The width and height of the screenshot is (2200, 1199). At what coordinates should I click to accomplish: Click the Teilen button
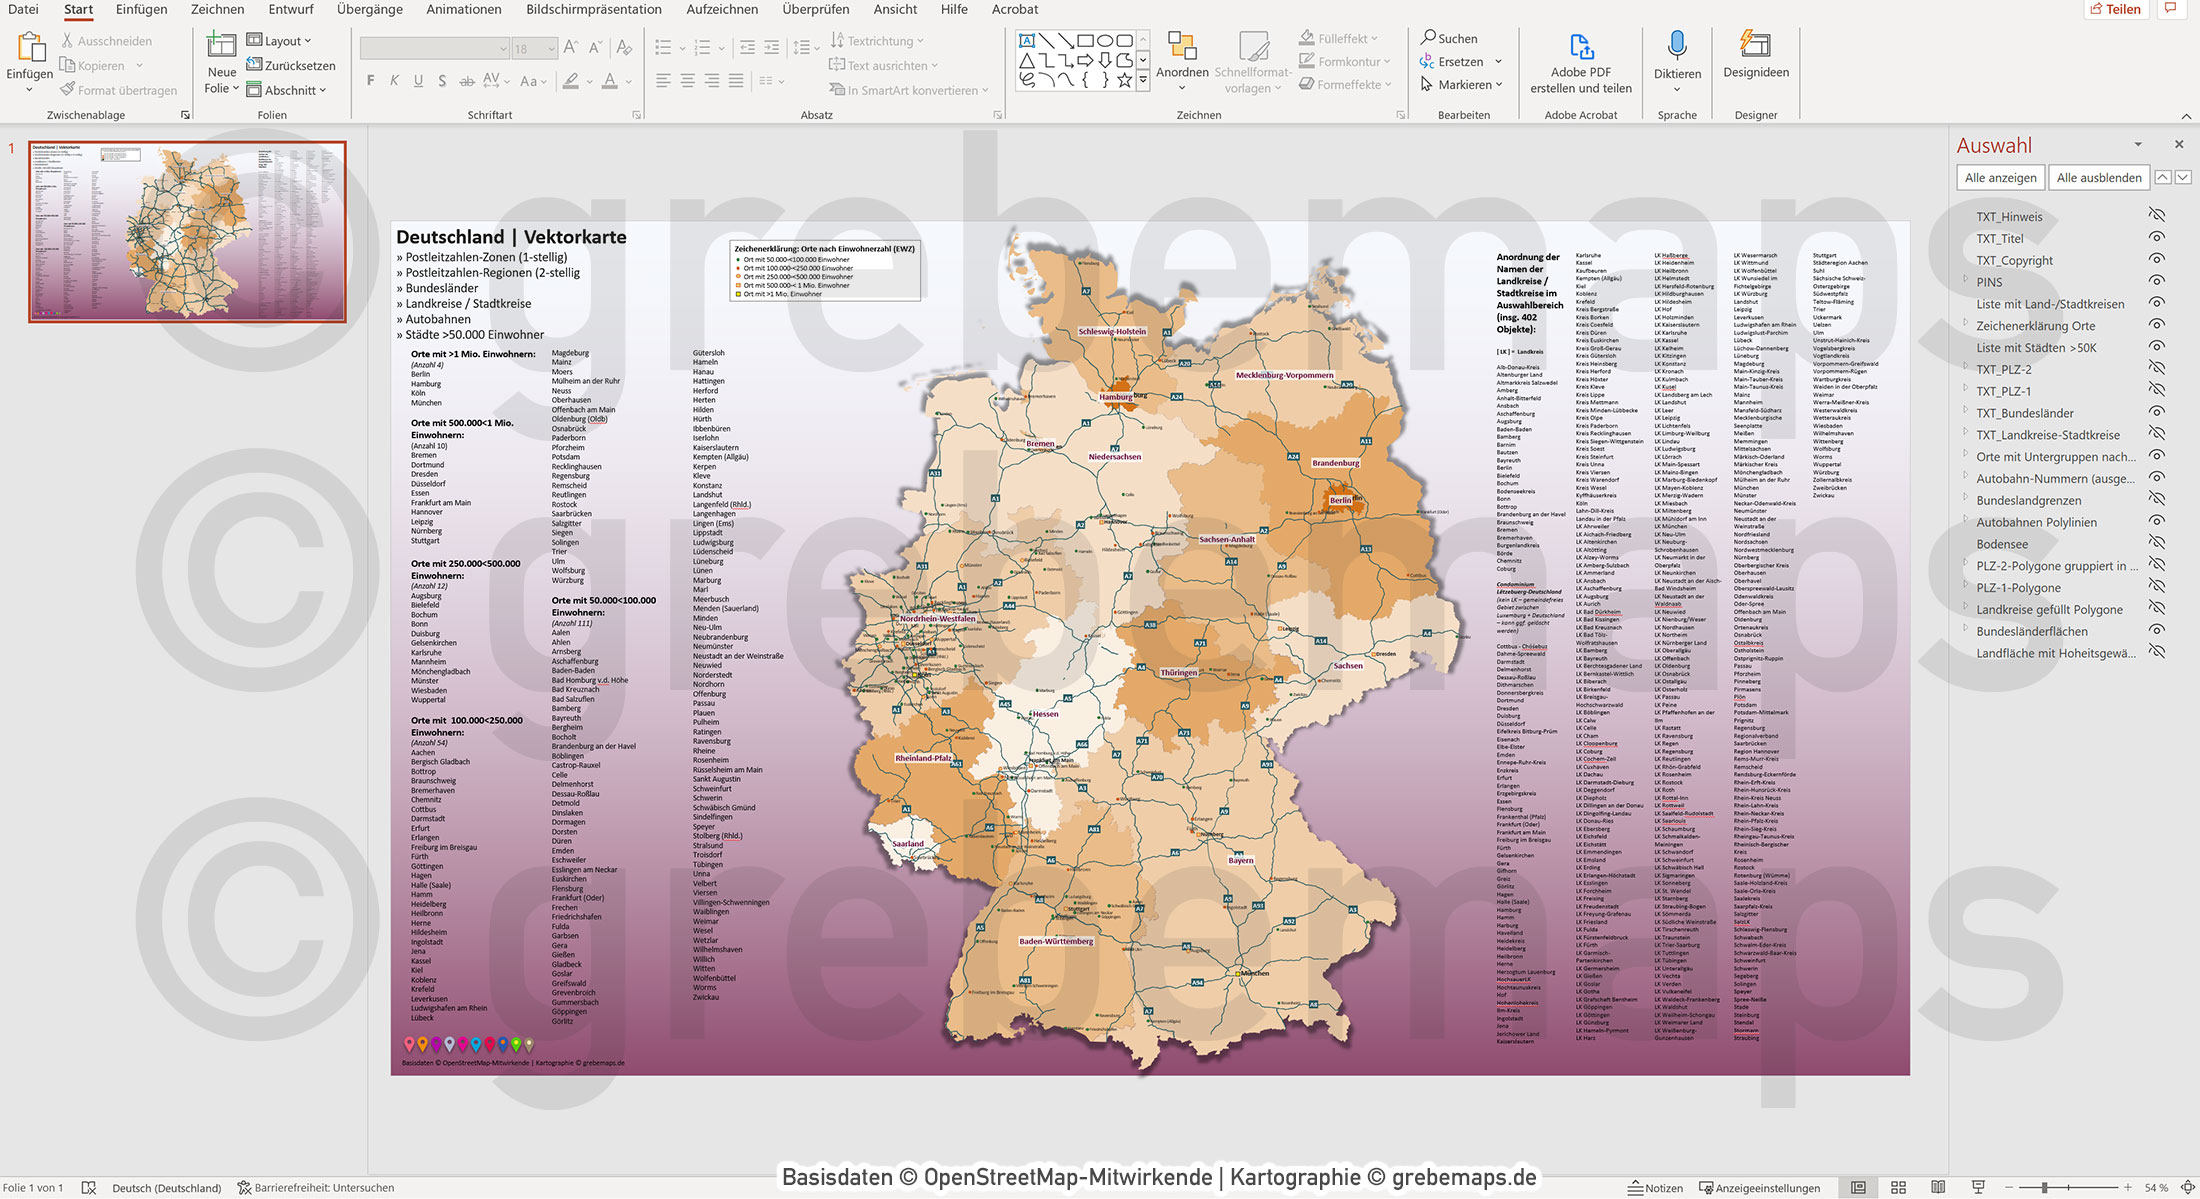tap(2116, 9)
